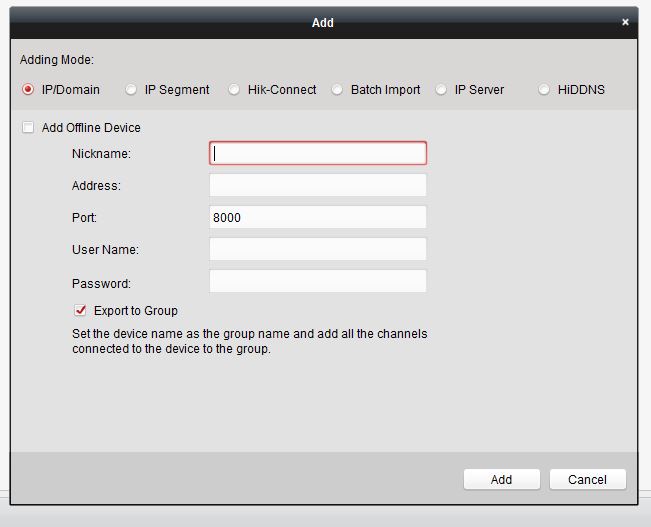Click into the Nickname input field
The image size is (651, 527).
click(x=317, y=153)
